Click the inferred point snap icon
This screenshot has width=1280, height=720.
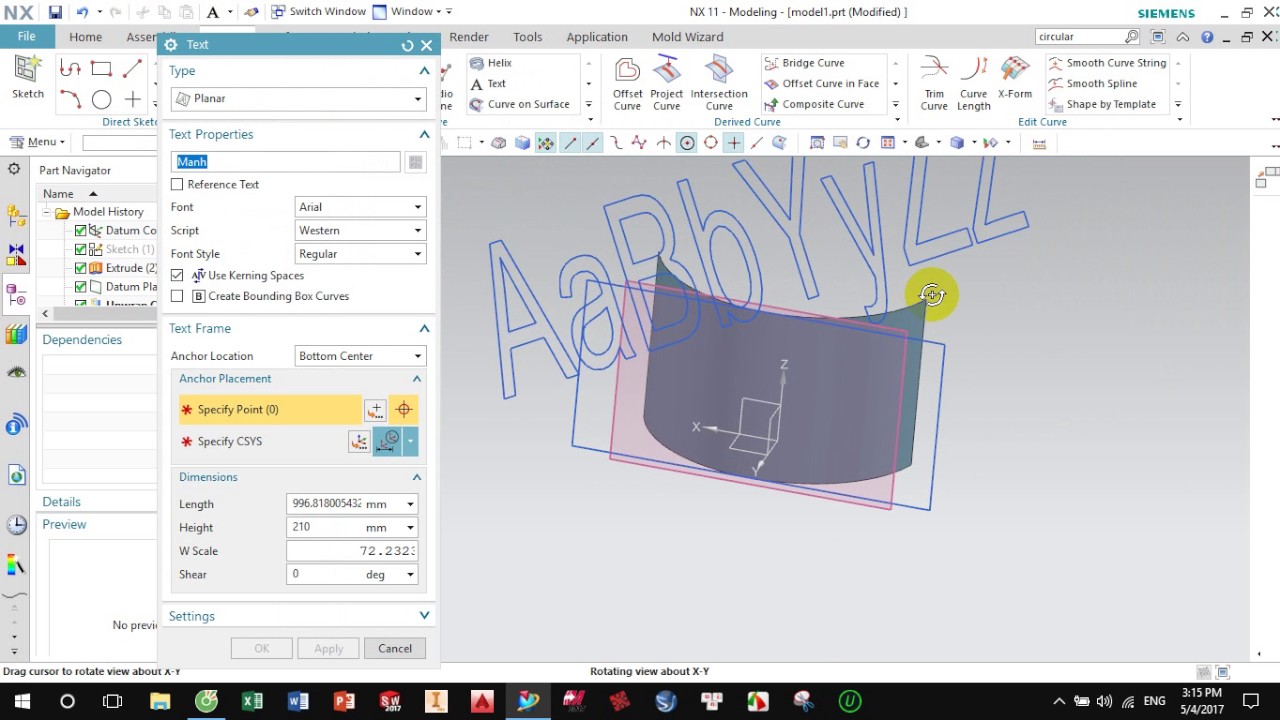click(x=404, y=410)
